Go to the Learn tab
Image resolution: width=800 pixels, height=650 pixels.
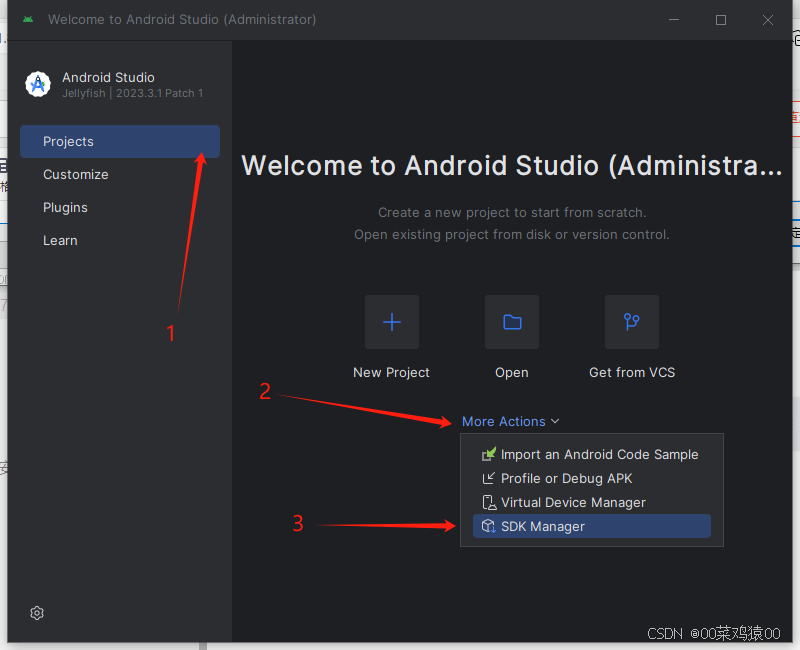point(120,240)
